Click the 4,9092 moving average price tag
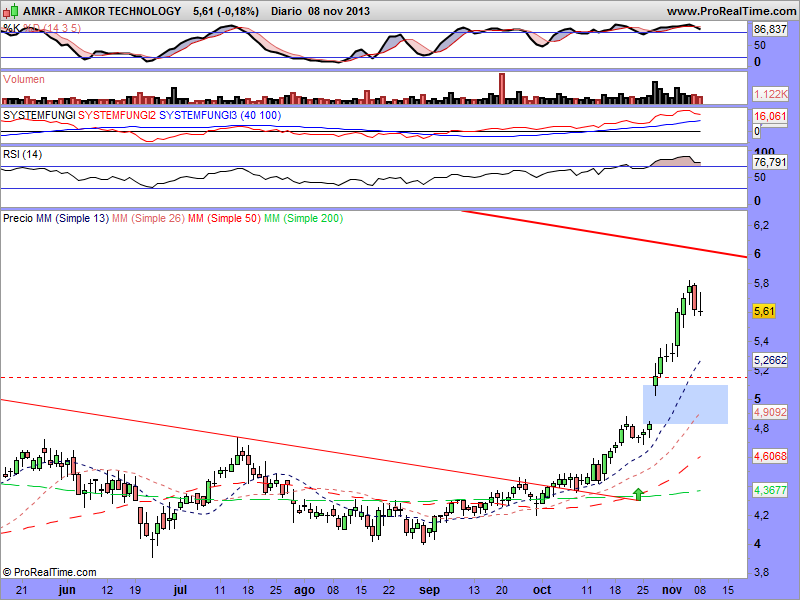The image size is (800, 600). point(771,410)
